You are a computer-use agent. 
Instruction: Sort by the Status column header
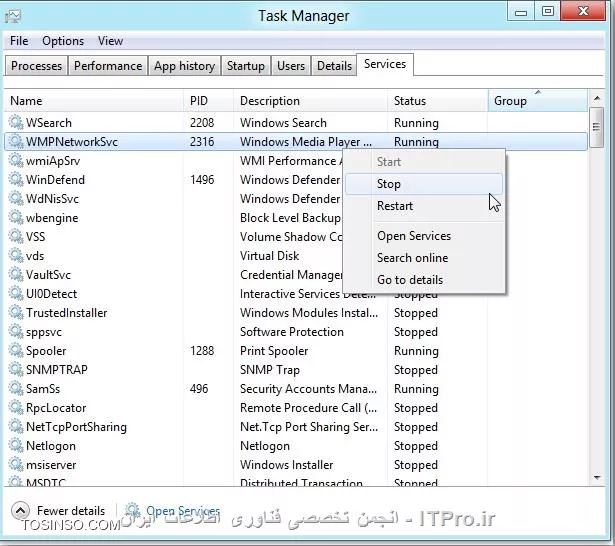[x=438, y=101]
